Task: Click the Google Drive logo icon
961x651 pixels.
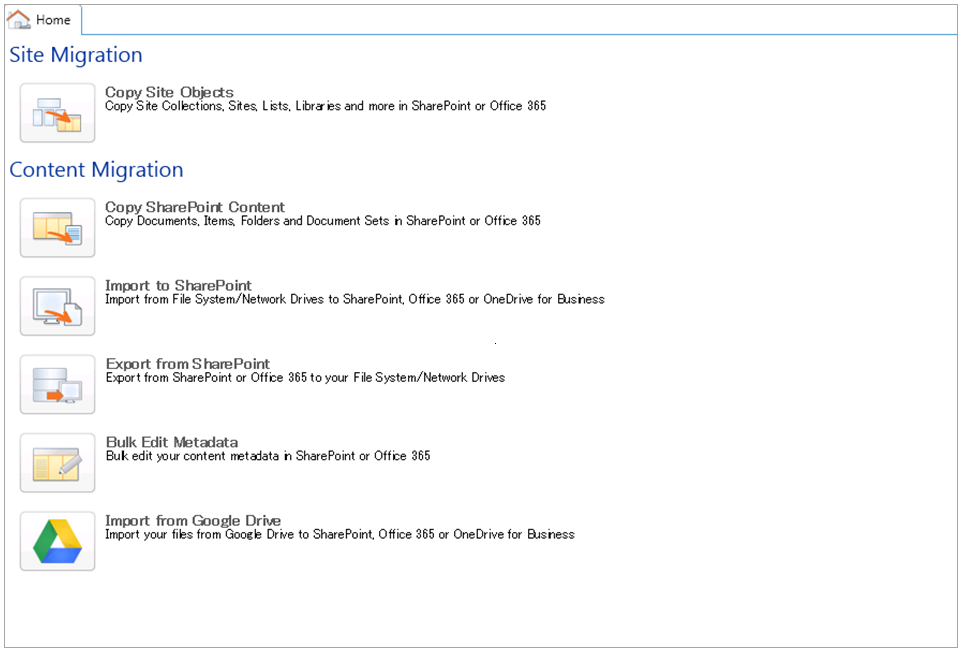Action: 57,541
